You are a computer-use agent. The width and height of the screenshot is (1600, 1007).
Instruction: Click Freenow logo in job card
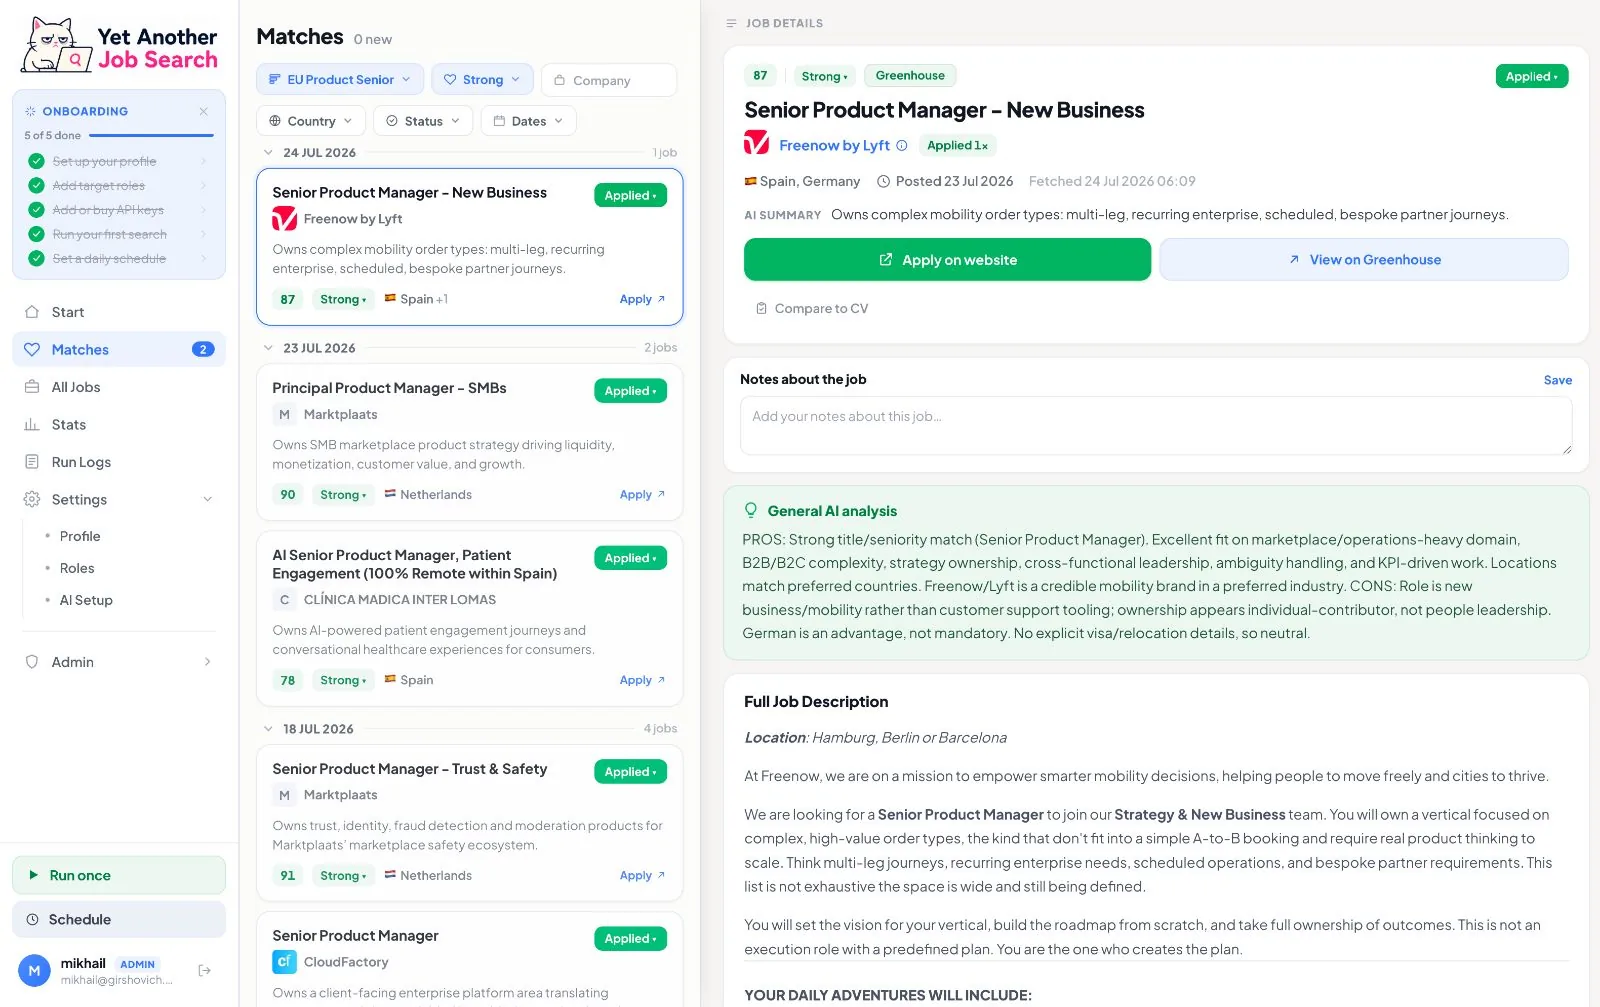tap(284, 219)
